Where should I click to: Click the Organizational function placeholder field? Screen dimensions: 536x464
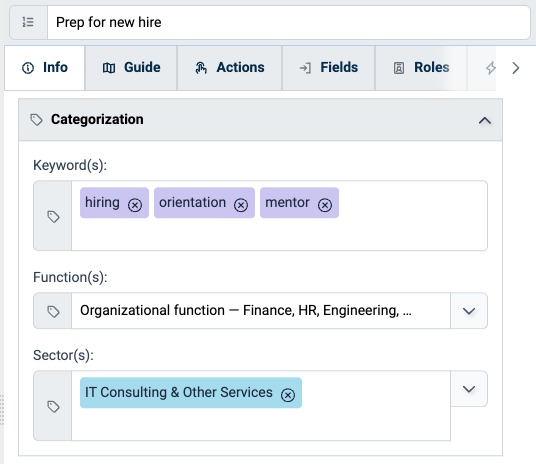pos(261,311)
